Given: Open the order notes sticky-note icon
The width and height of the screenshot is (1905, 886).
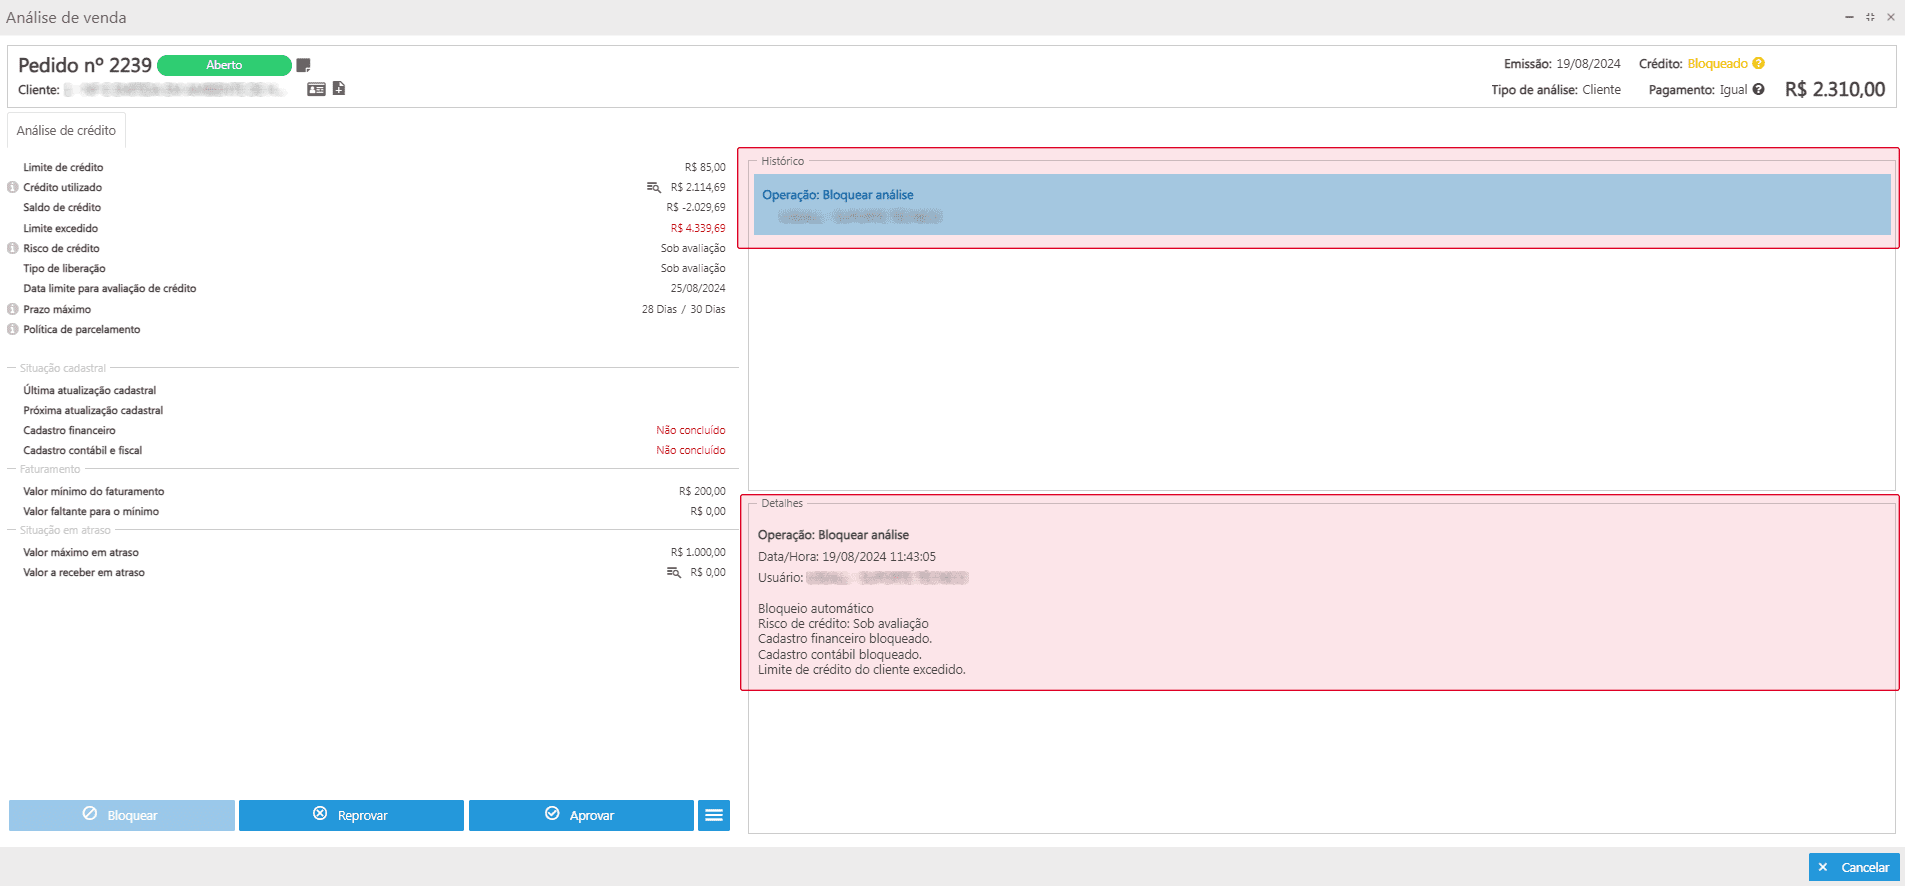Looking at the screenshot, I should click(303, 66).
